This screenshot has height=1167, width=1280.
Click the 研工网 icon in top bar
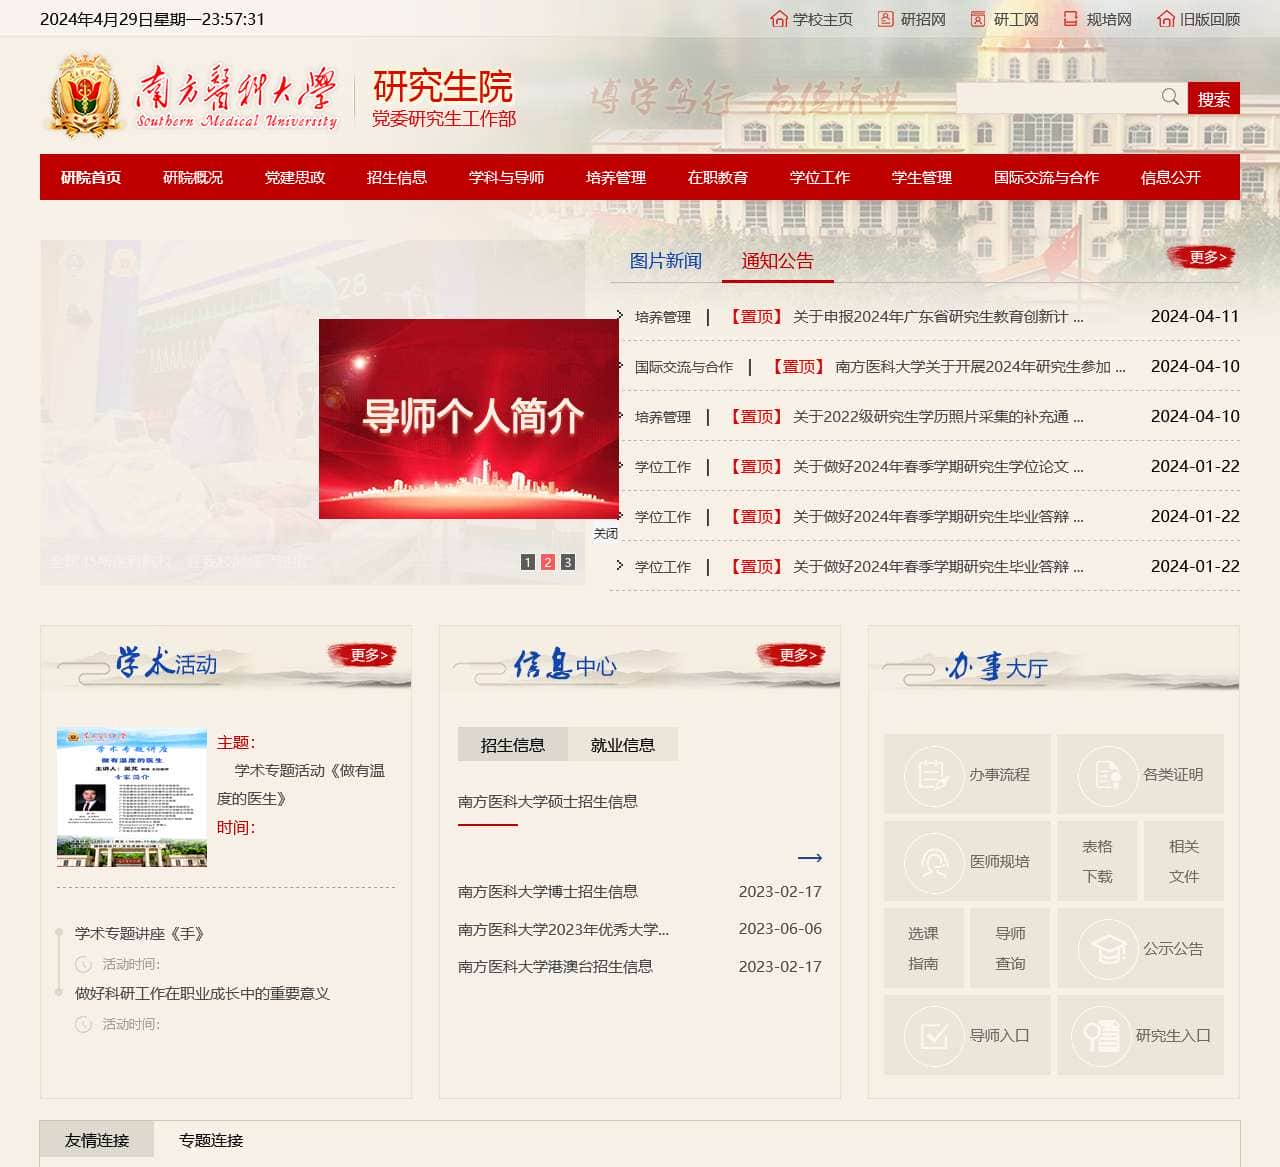tap(978, 19)
